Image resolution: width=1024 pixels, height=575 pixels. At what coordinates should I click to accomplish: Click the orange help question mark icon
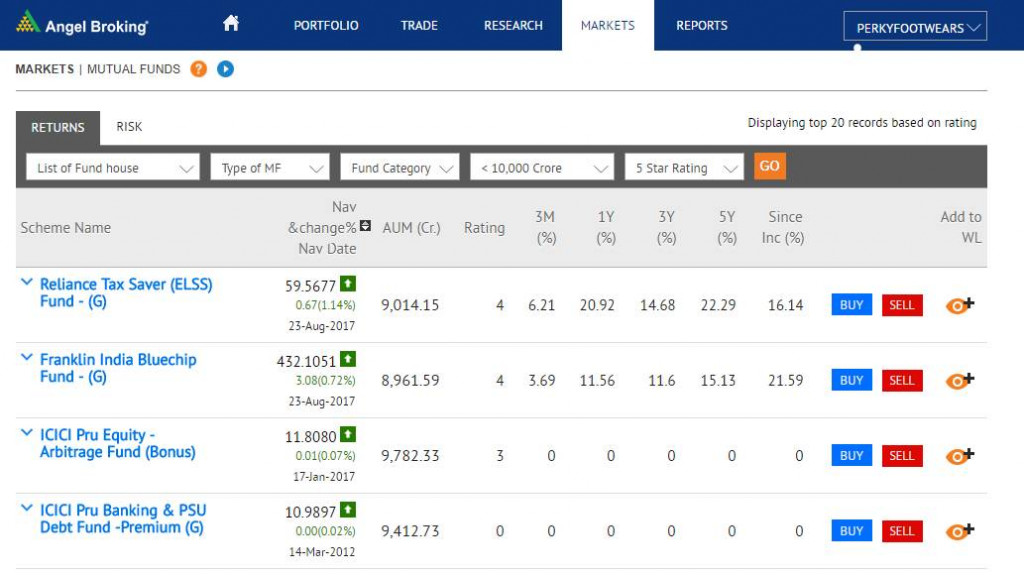click(198, 69)
